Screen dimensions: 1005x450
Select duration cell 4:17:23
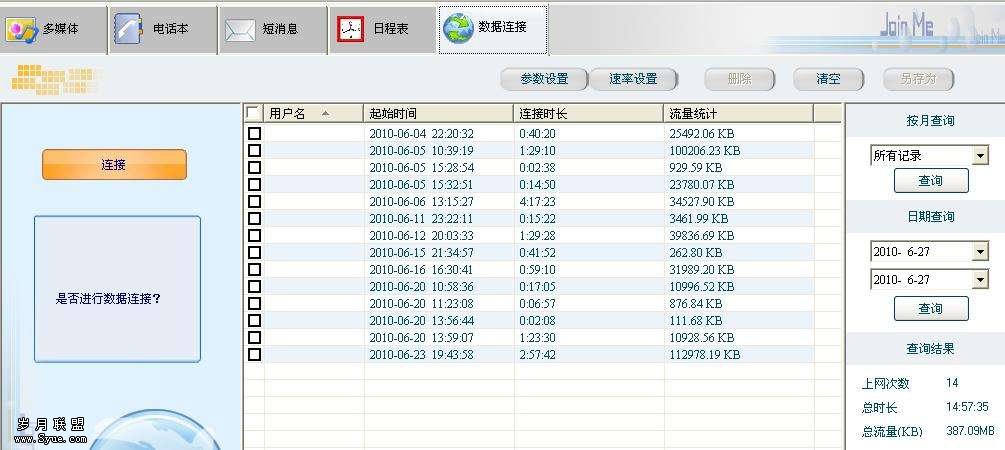[540, 201]
